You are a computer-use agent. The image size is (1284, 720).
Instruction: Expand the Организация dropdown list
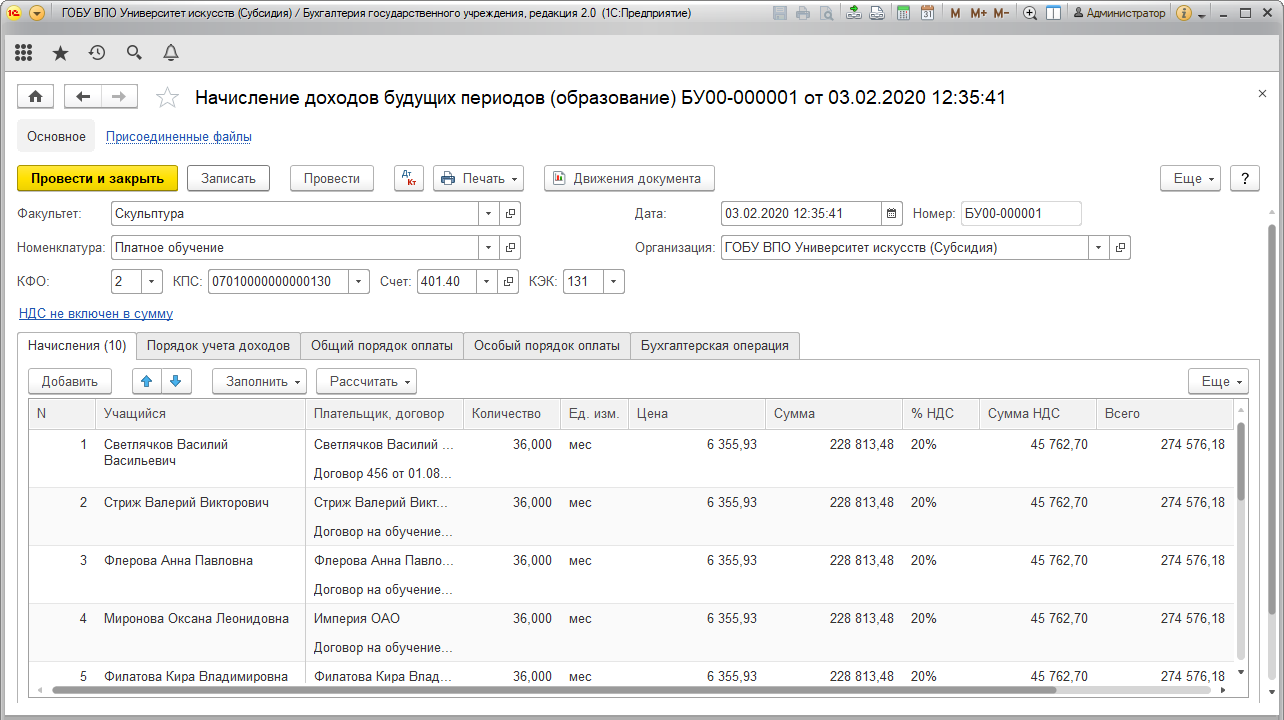[1099, 247]
